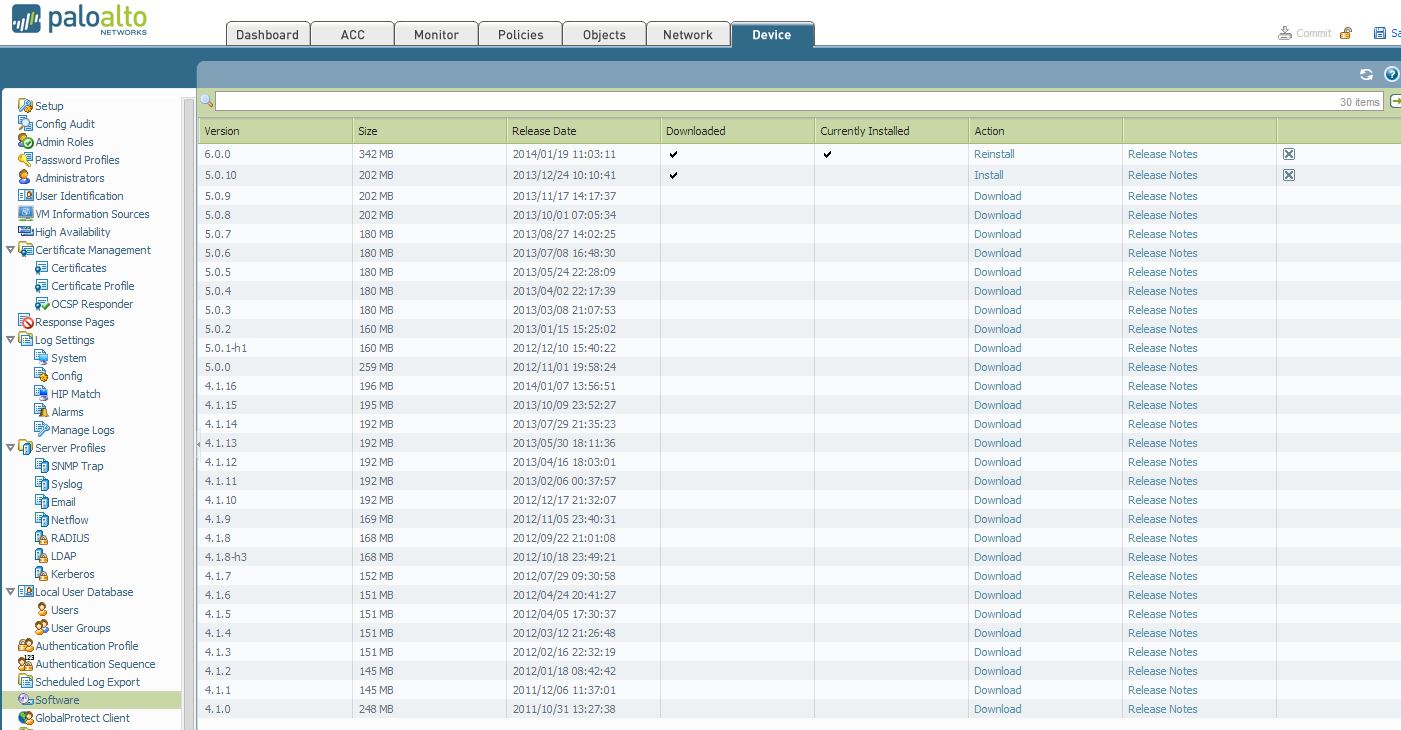The image size is (1401, 730).
Task: Go to the Network tab
Action: pyautogui.click(x=688, y=34)
